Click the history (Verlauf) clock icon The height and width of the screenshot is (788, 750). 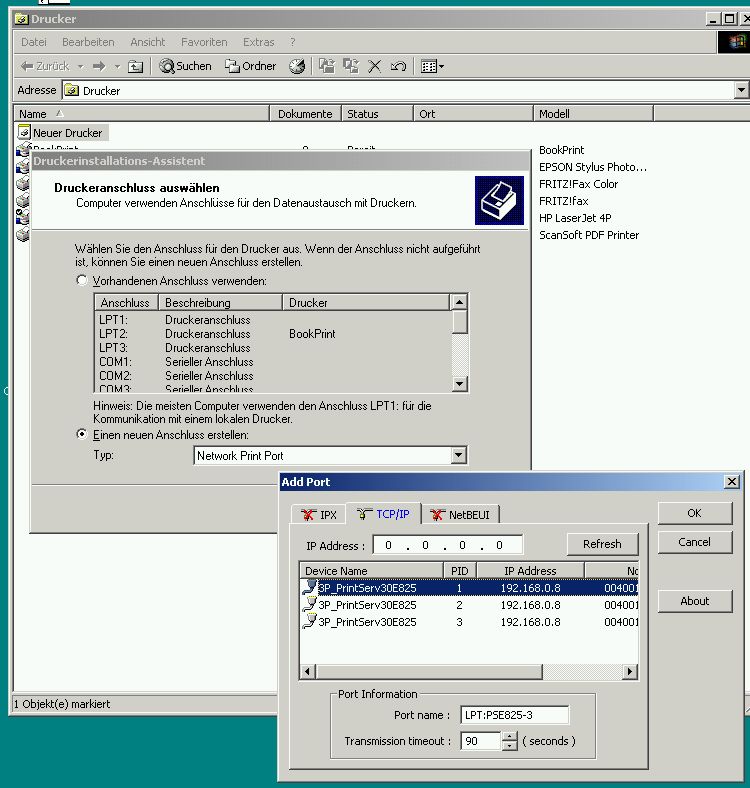coord(297,66)
